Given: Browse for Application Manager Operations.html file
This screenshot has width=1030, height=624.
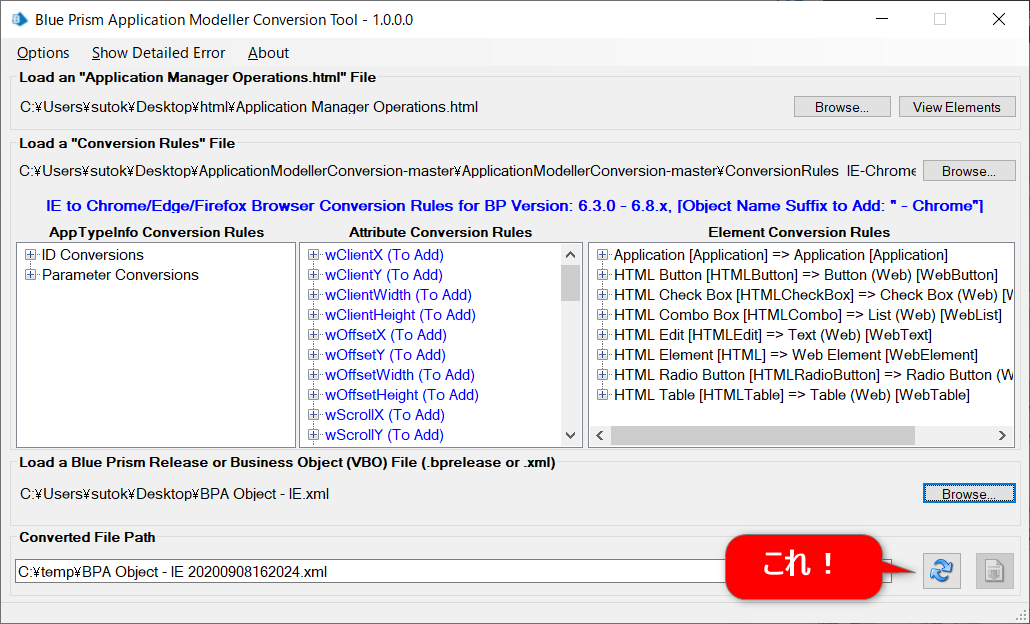Looking at the screenshot, I should point(841,107).
